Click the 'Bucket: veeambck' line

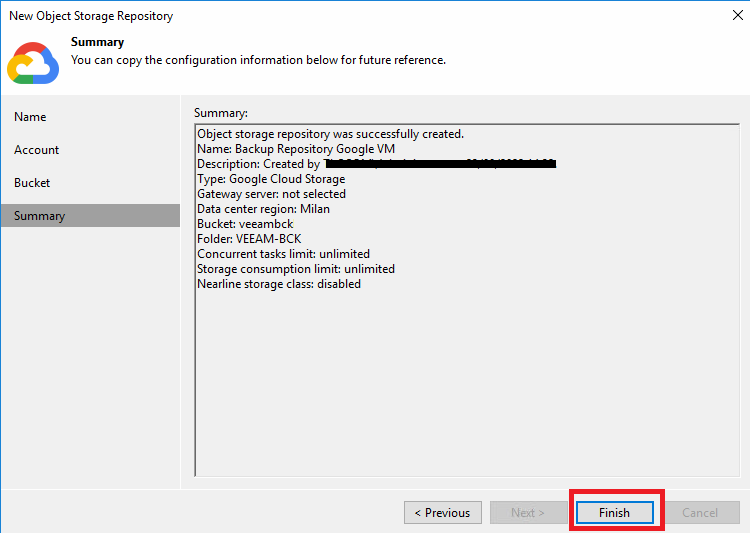tap(245, 224)
